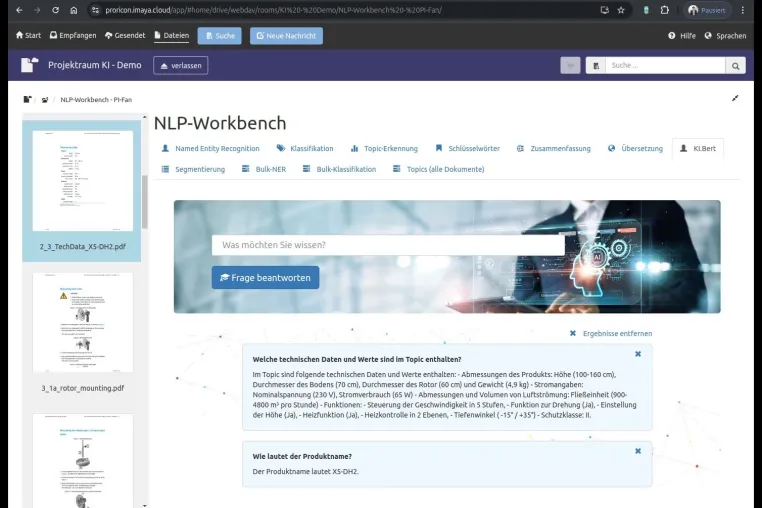
Task: Open Hilfe in the top bar
Action: point(682,35)
